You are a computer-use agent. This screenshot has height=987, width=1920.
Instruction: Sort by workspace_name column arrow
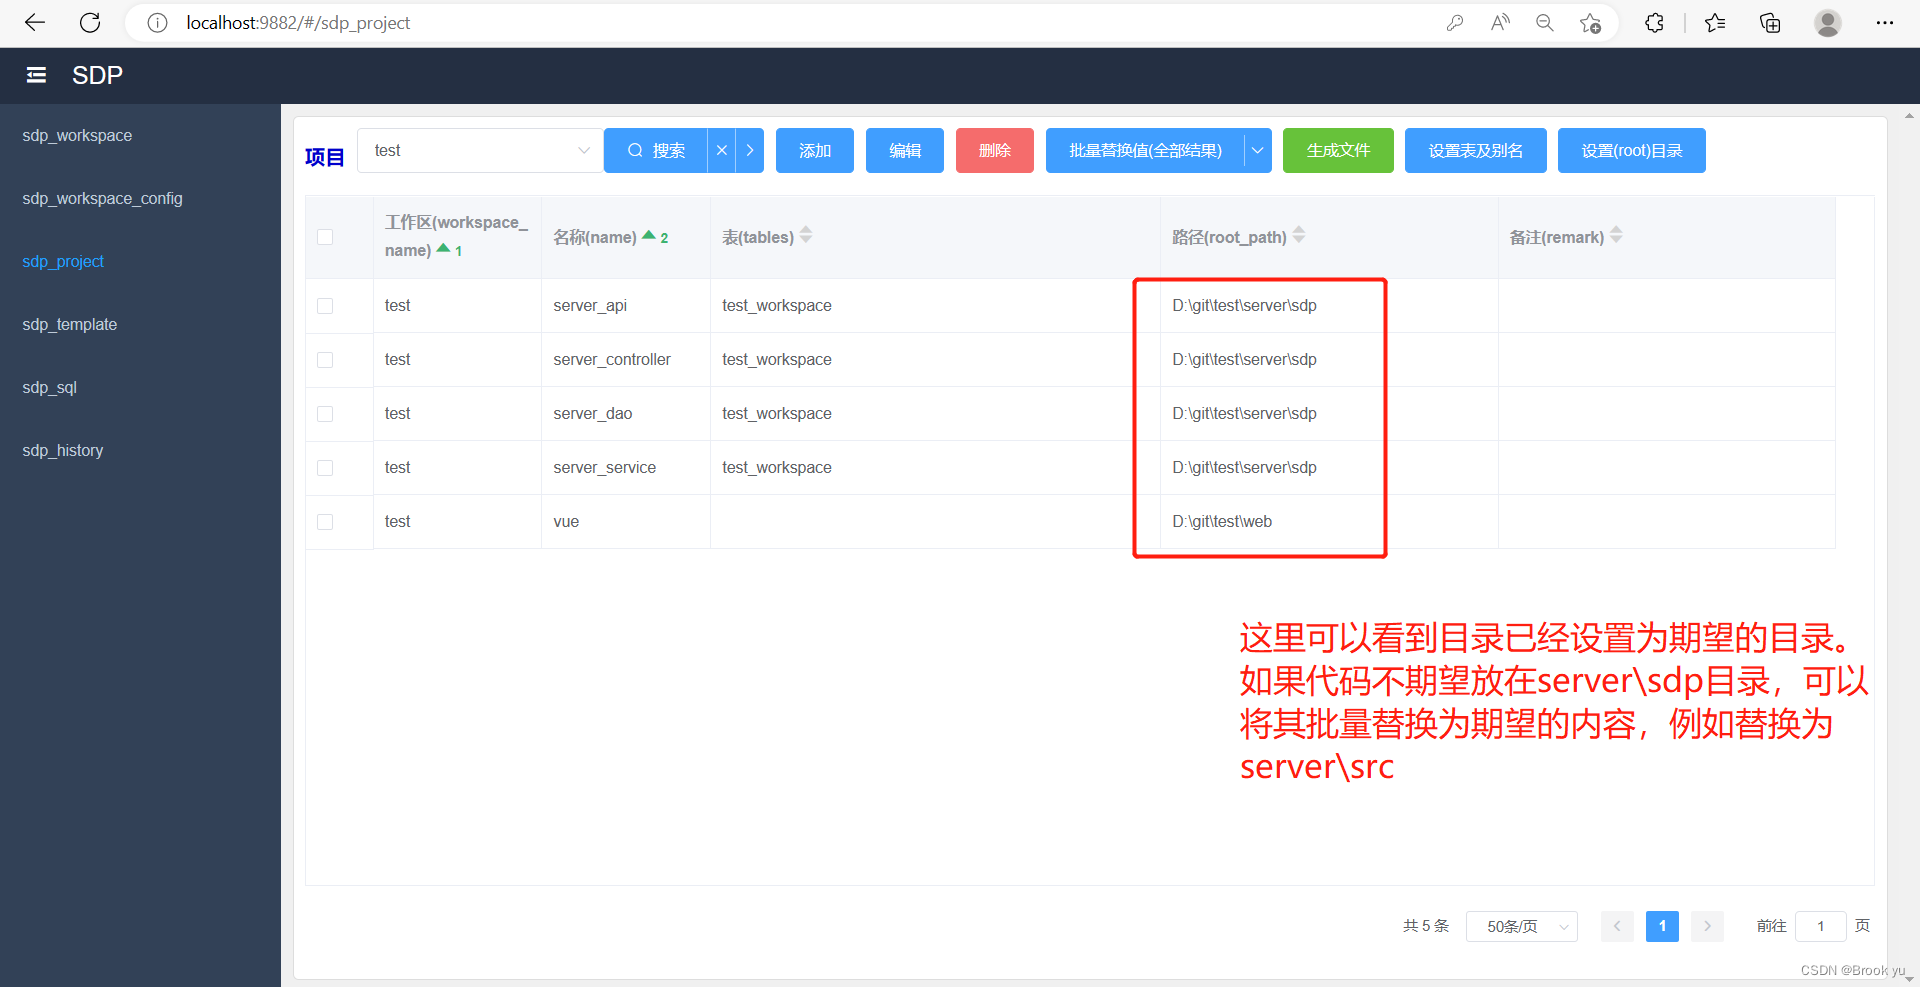click(x=443, y=248)
